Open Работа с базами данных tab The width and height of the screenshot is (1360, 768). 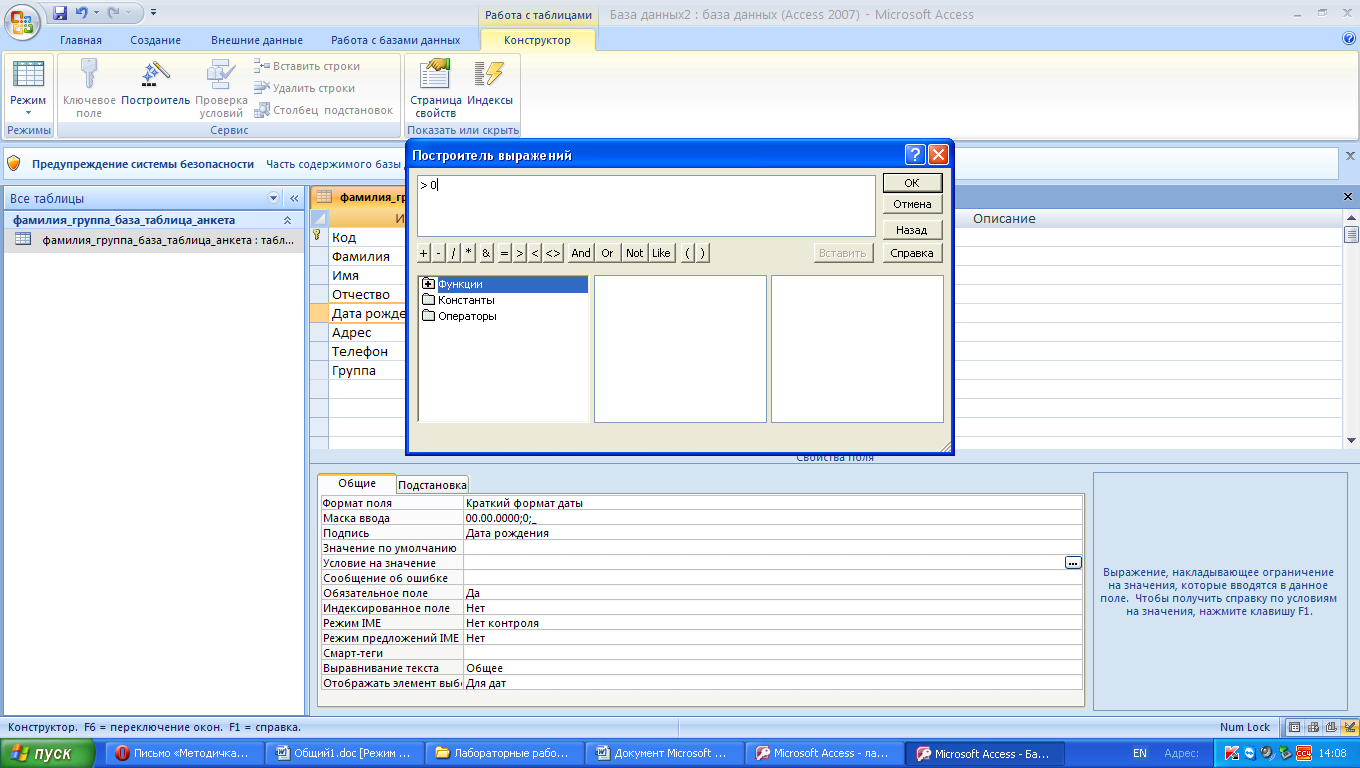(396, 40)
